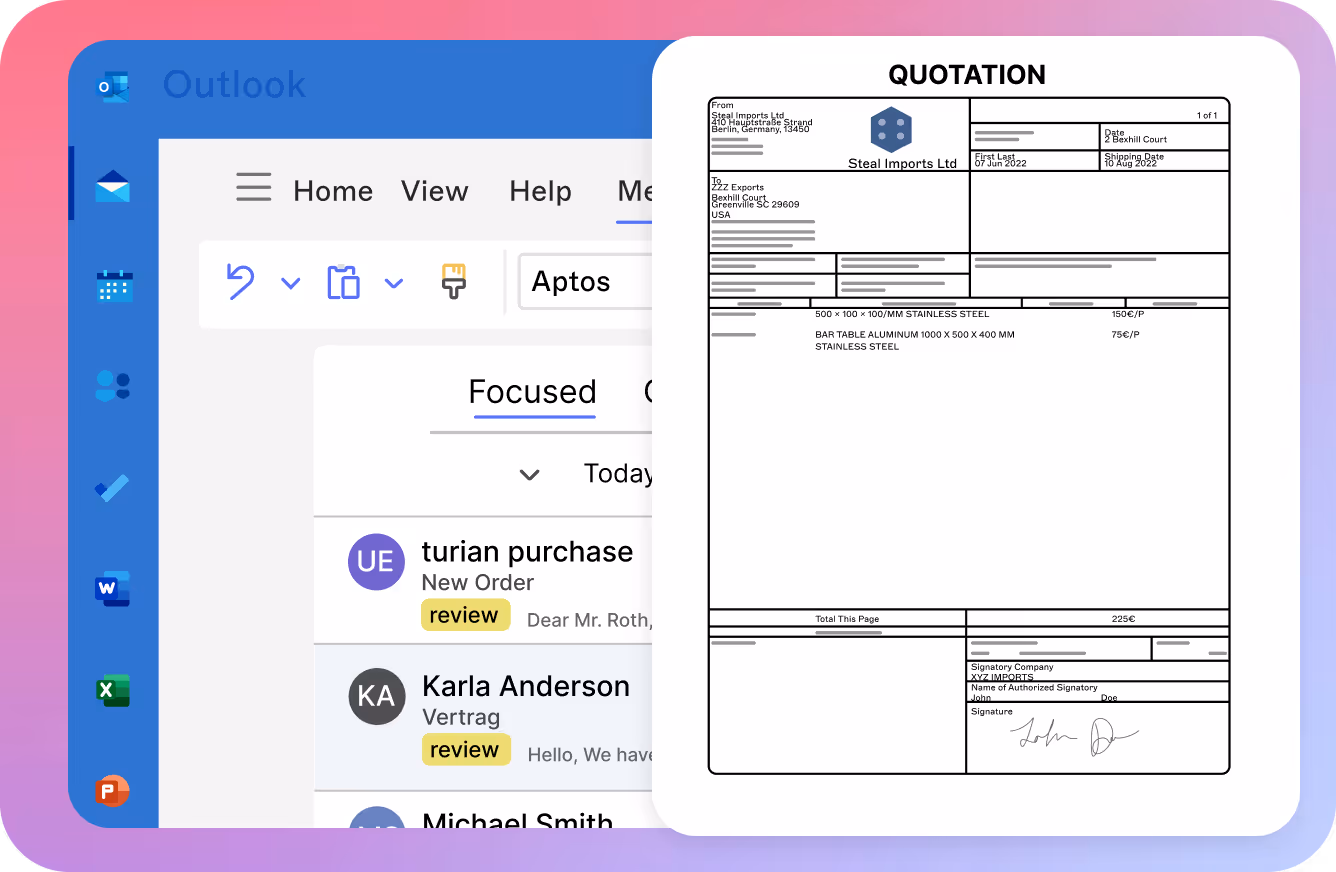Open the Calendar icon in sidebar
The width and height of the screenshot is (1336, 872).
[114, 285]
